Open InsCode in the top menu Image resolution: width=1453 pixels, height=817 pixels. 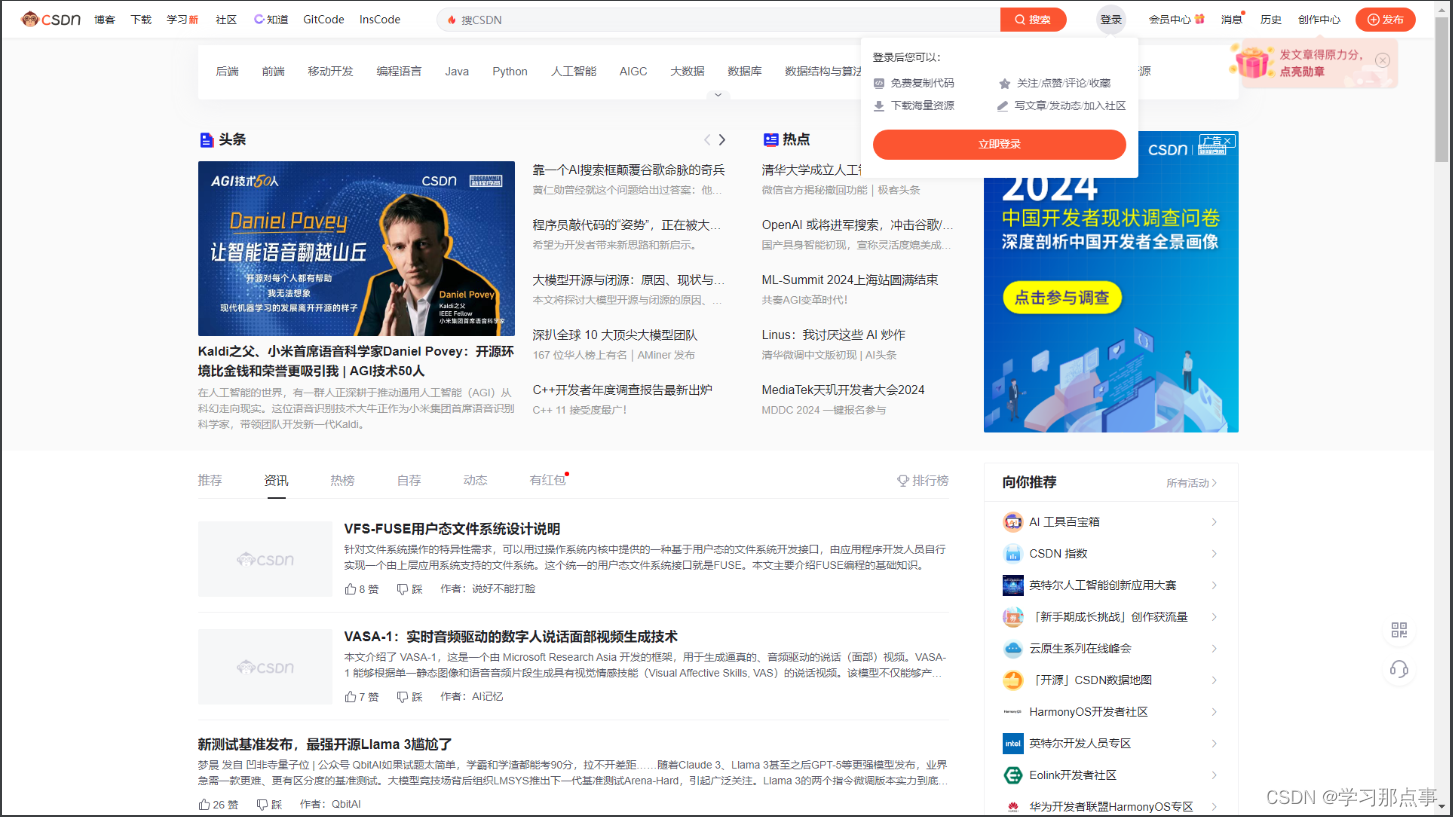pyautogui.click(x=380, y=19)
